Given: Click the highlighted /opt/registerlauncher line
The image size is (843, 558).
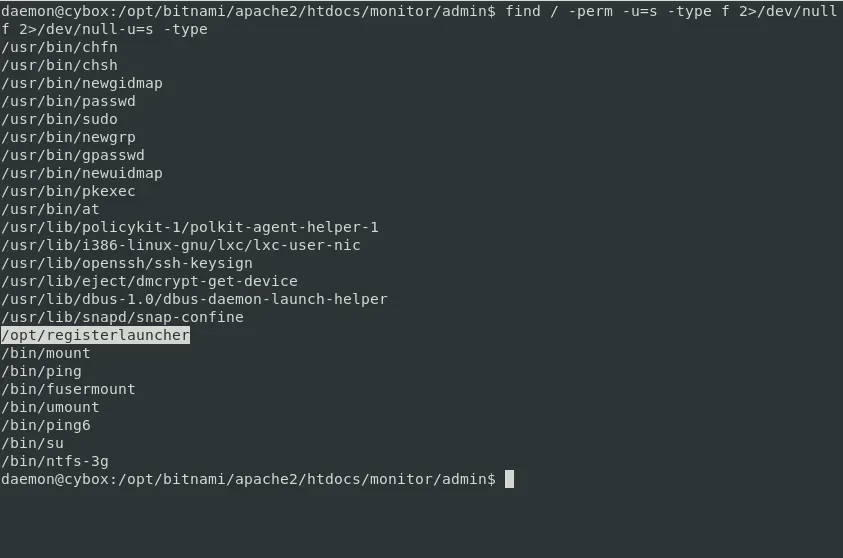Looking at the screenshot, I should [96, 335].
